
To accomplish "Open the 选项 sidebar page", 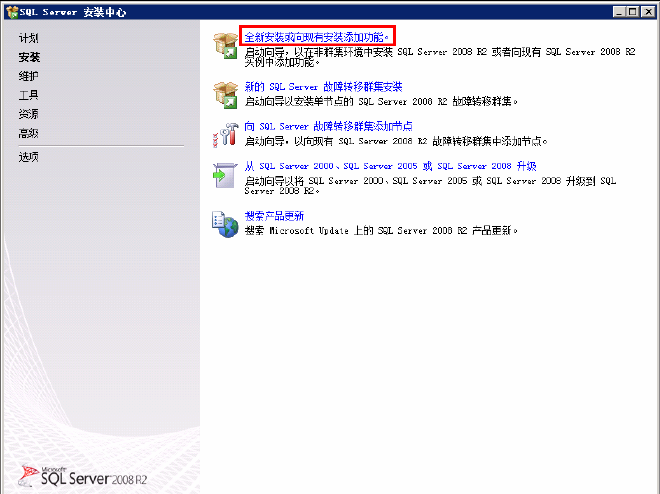I will 28,157.
